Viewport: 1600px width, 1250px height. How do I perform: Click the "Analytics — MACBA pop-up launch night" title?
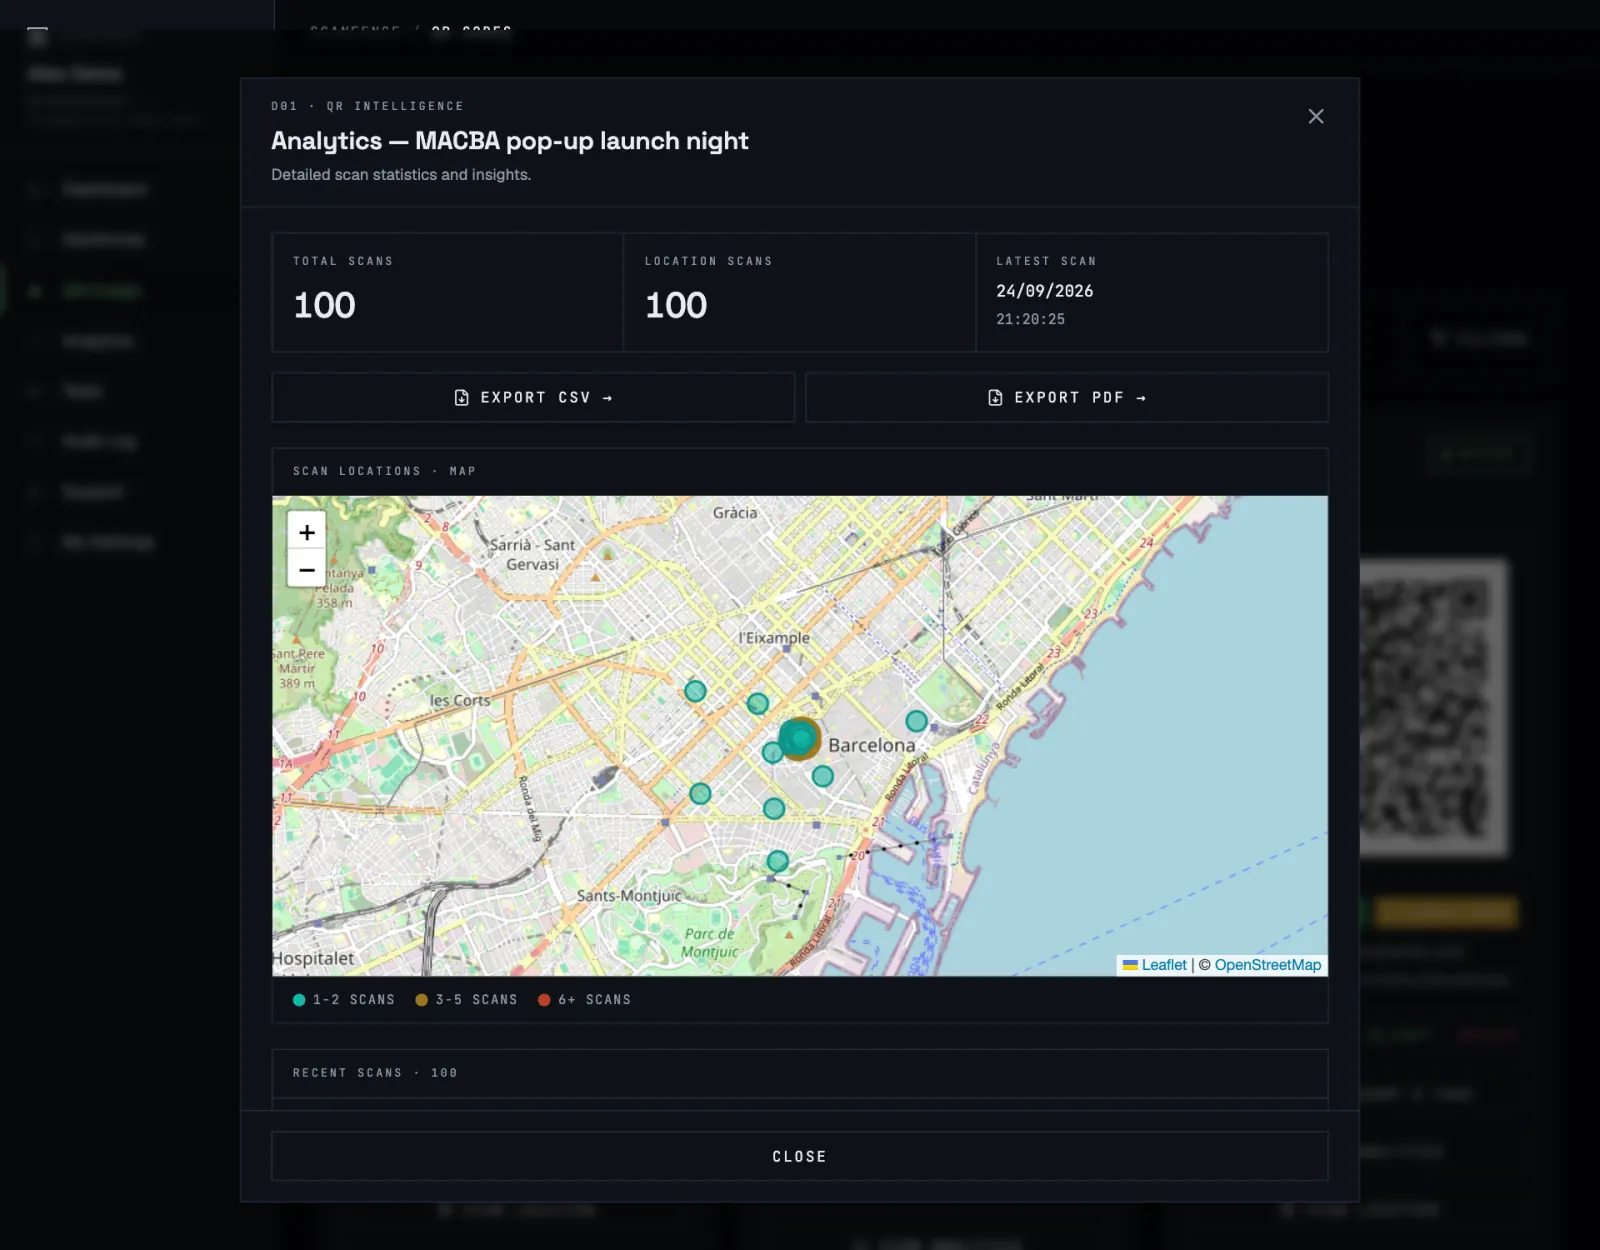(x=510, y=141)
